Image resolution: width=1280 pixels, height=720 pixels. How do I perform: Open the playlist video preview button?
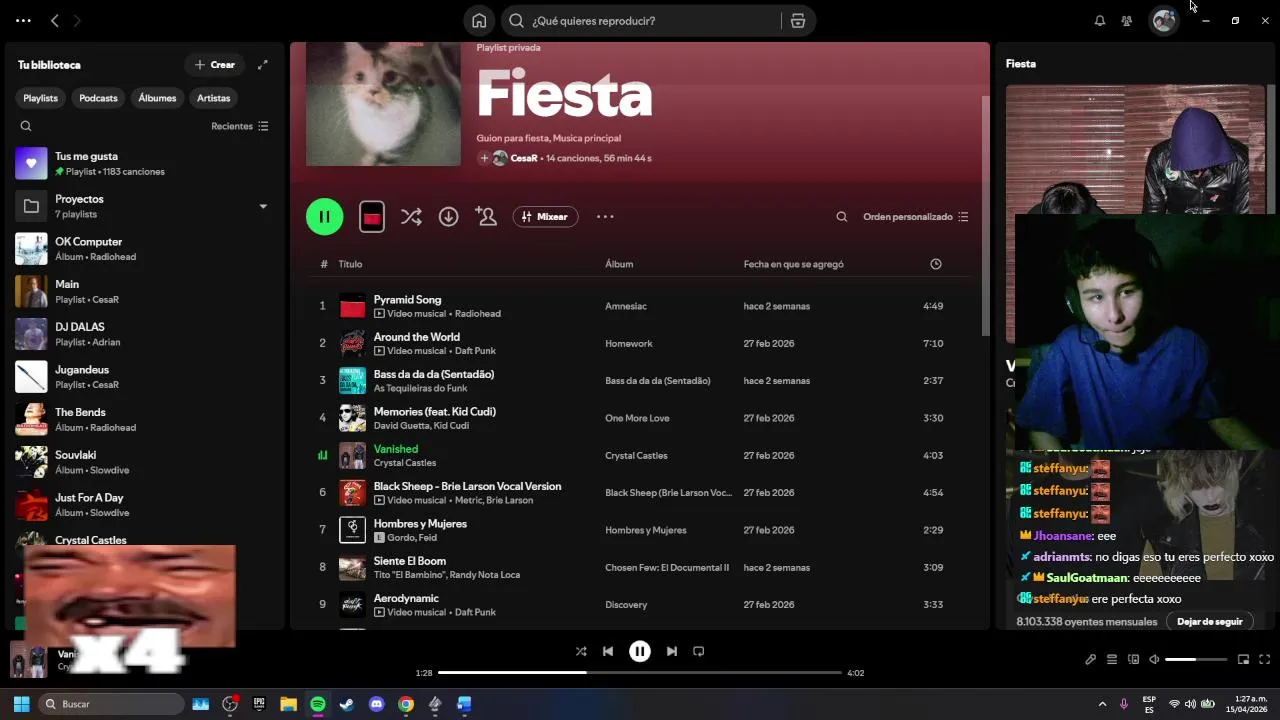pyautogui.click(x=372, y=216)
